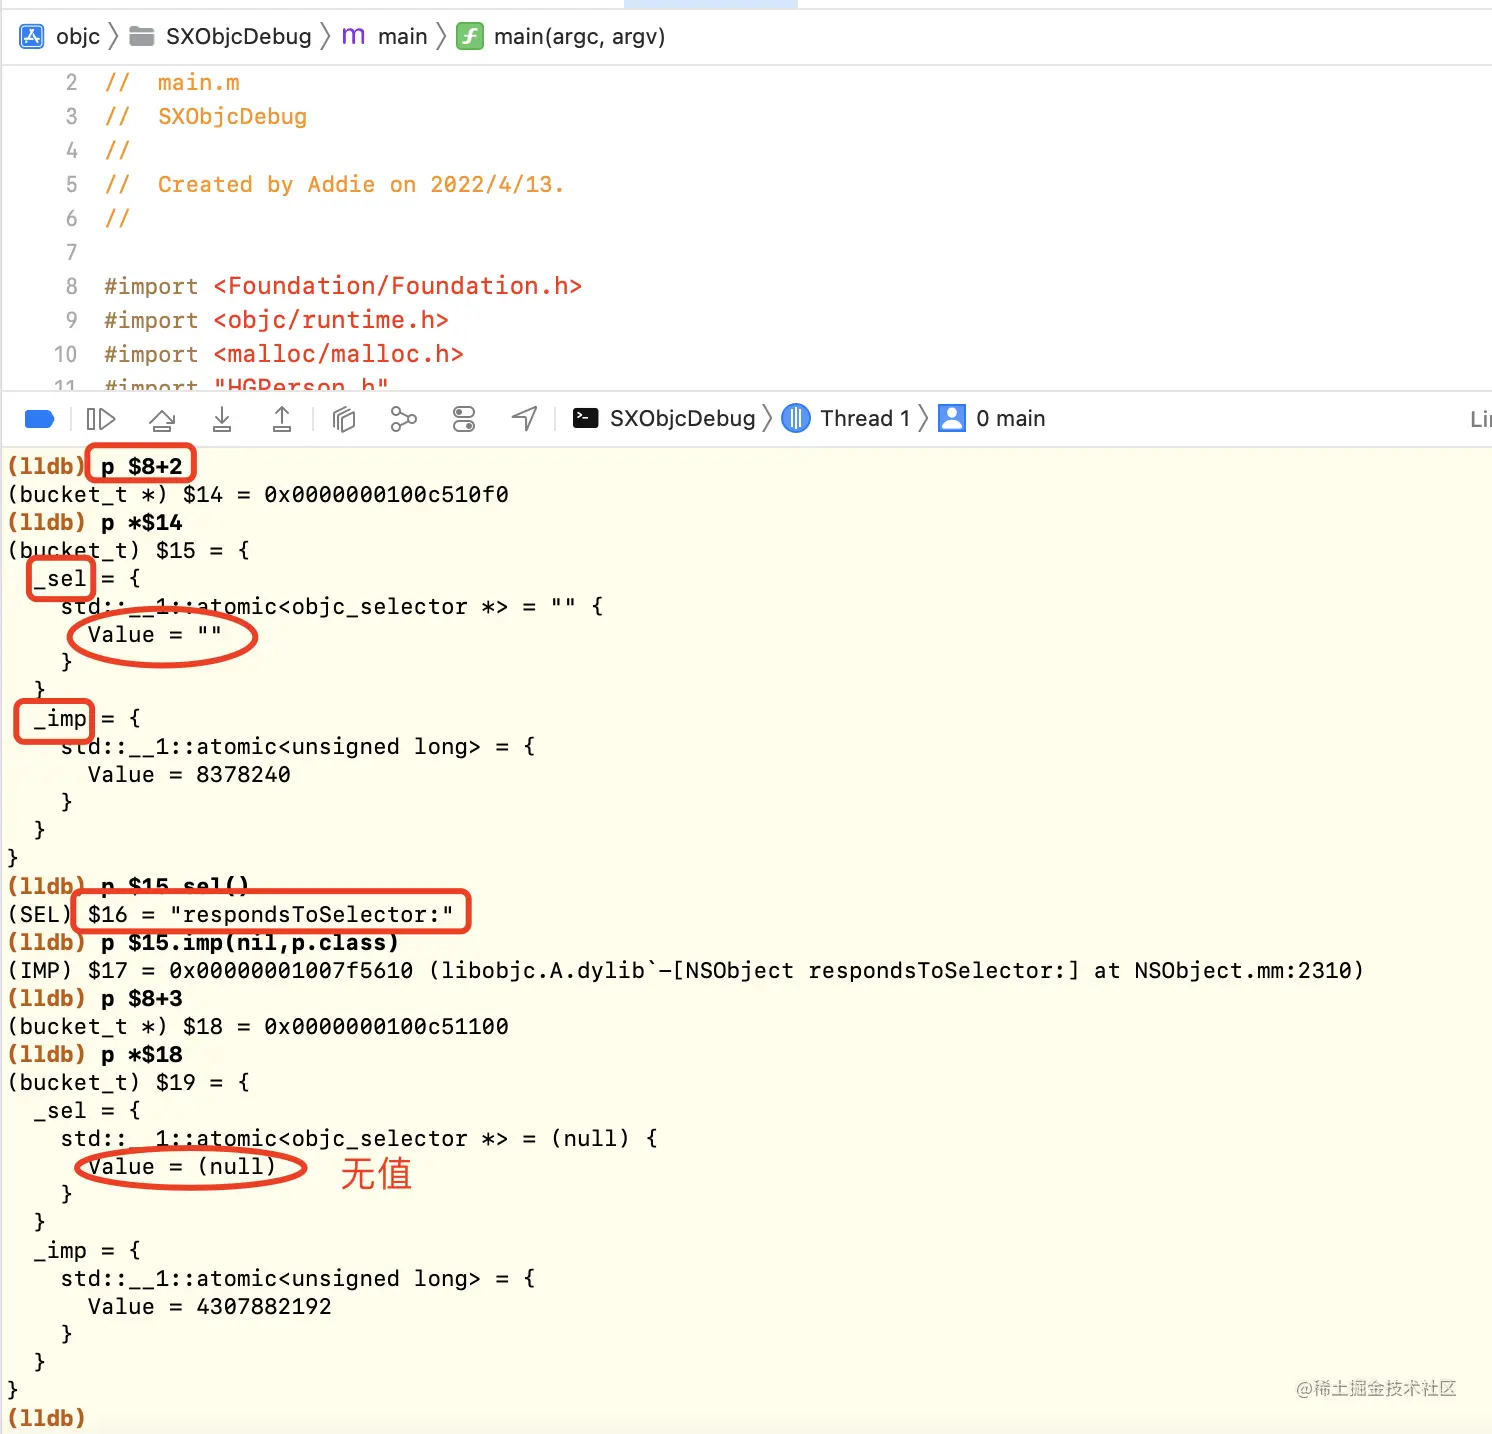Step over the current line
Viewport: 1492px width, 1434px height.
point(162,419)
